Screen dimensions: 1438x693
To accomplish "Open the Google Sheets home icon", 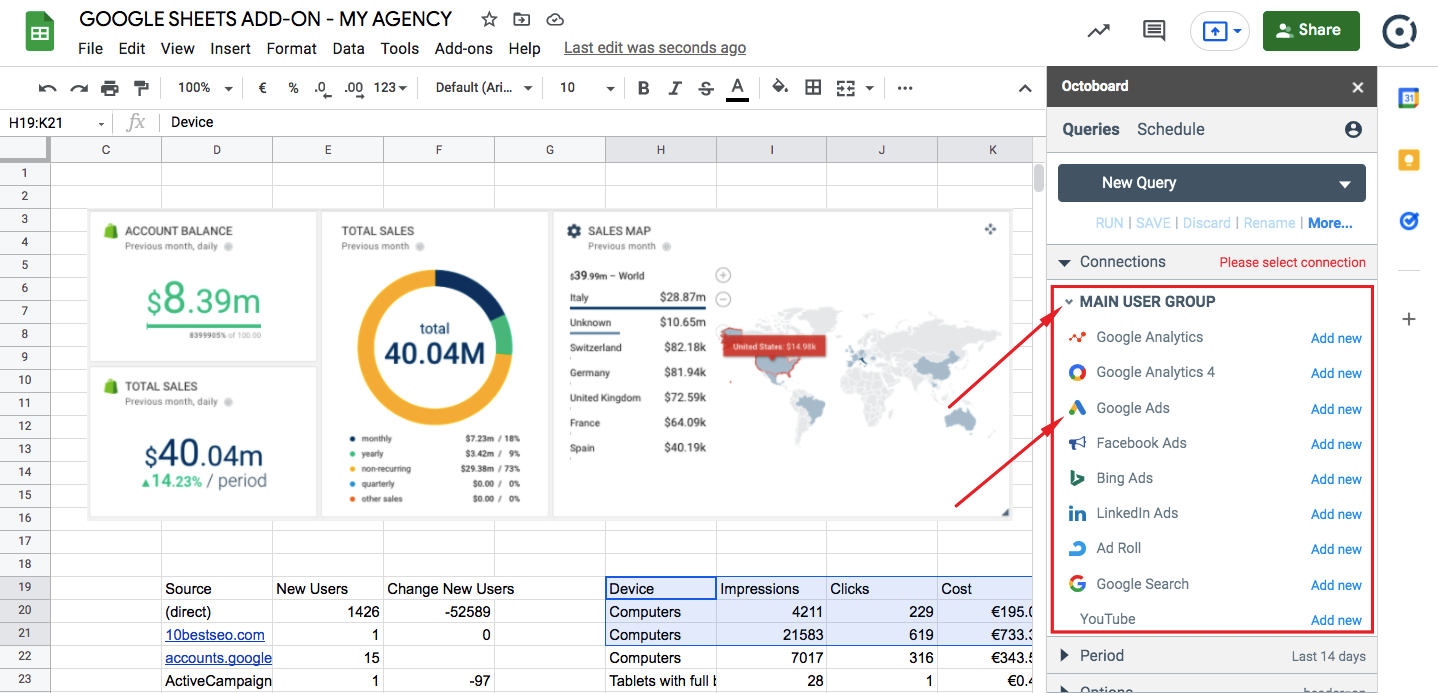I will (x=40, y=32).
